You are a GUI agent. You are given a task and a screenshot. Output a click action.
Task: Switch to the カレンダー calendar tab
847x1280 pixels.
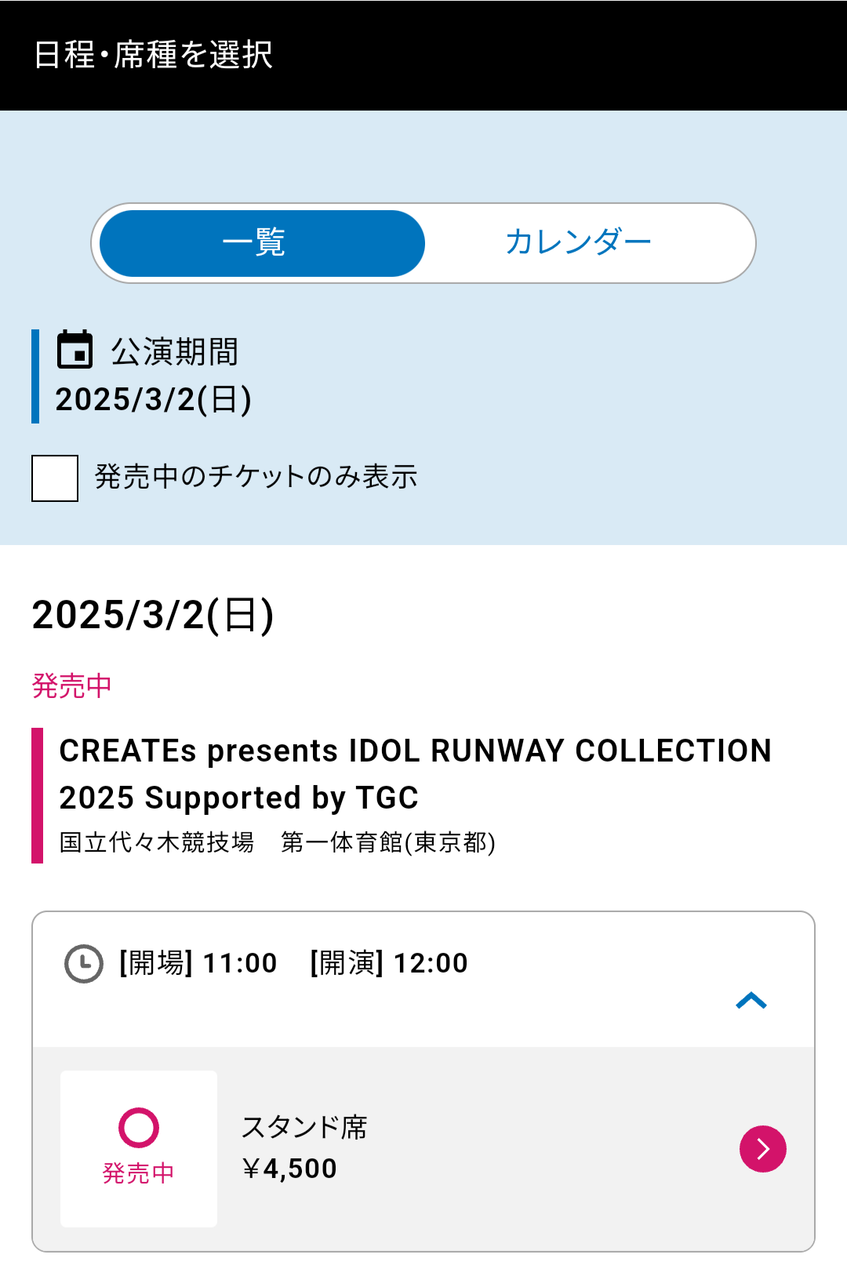pyautogui.click(x=578, y=243)
